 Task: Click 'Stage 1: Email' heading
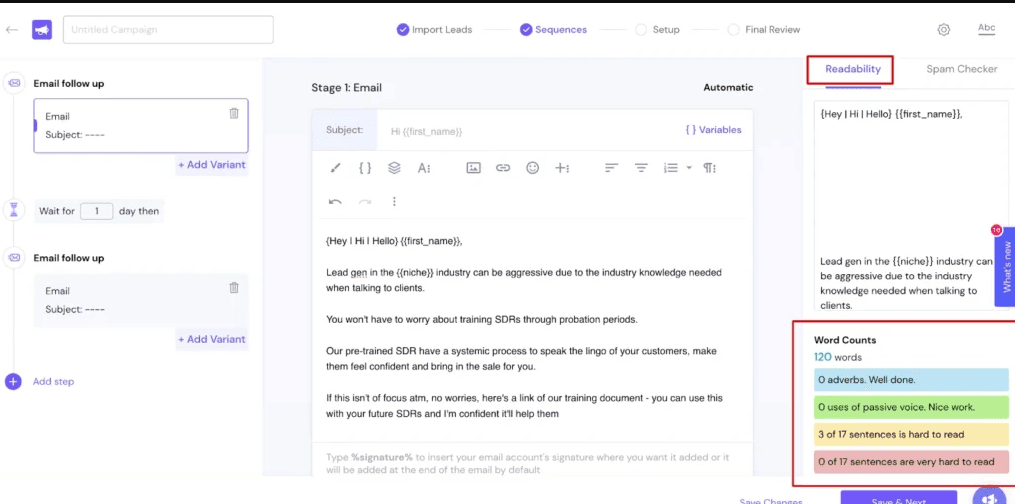tap(346, 88)
